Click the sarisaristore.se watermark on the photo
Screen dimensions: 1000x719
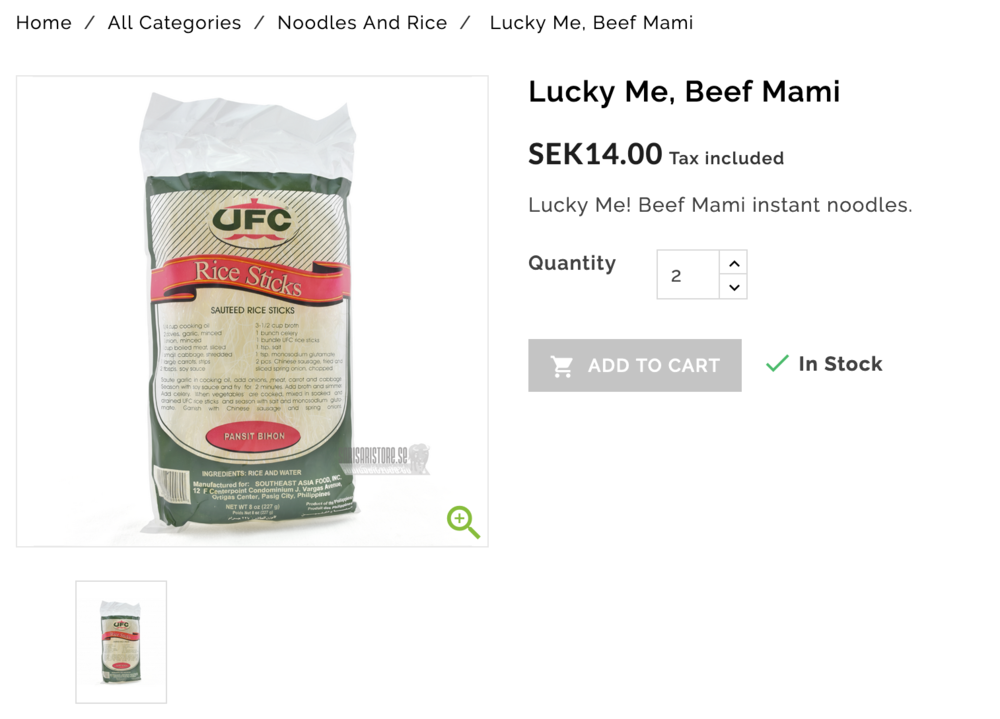[388, 459]
